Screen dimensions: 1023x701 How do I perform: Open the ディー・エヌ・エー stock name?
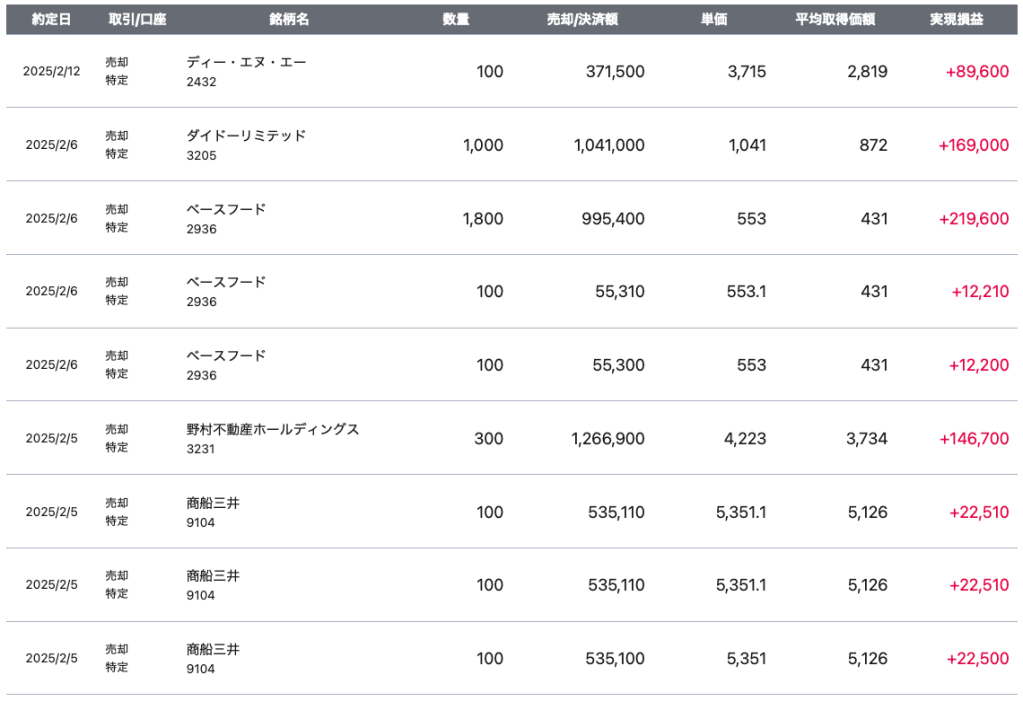(x=246, y=62)
